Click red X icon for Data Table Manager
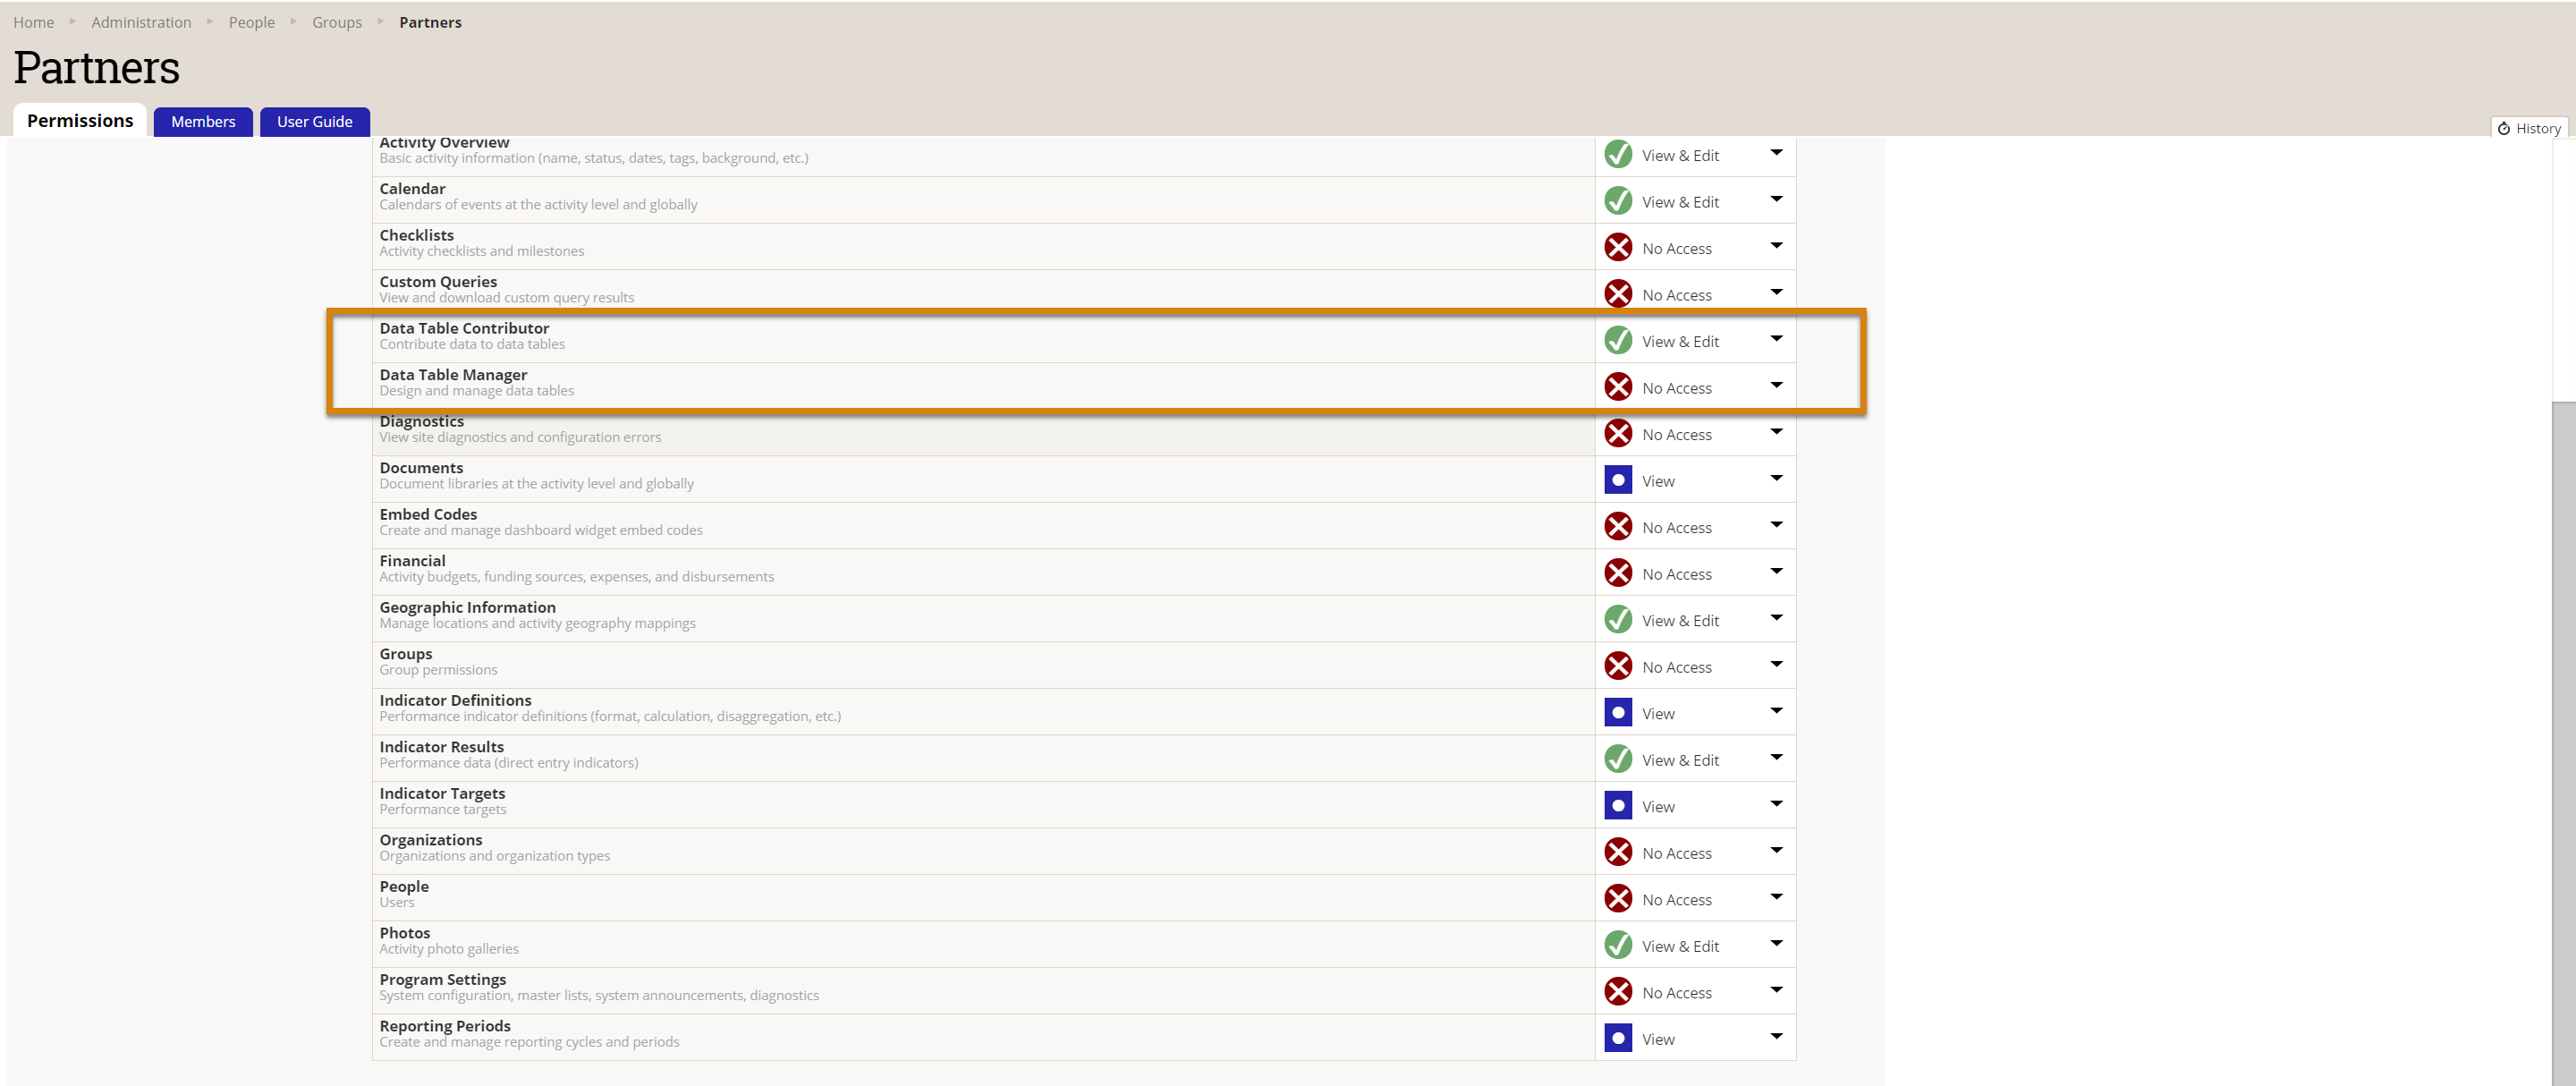2576x1086 pixels. 1617,387
